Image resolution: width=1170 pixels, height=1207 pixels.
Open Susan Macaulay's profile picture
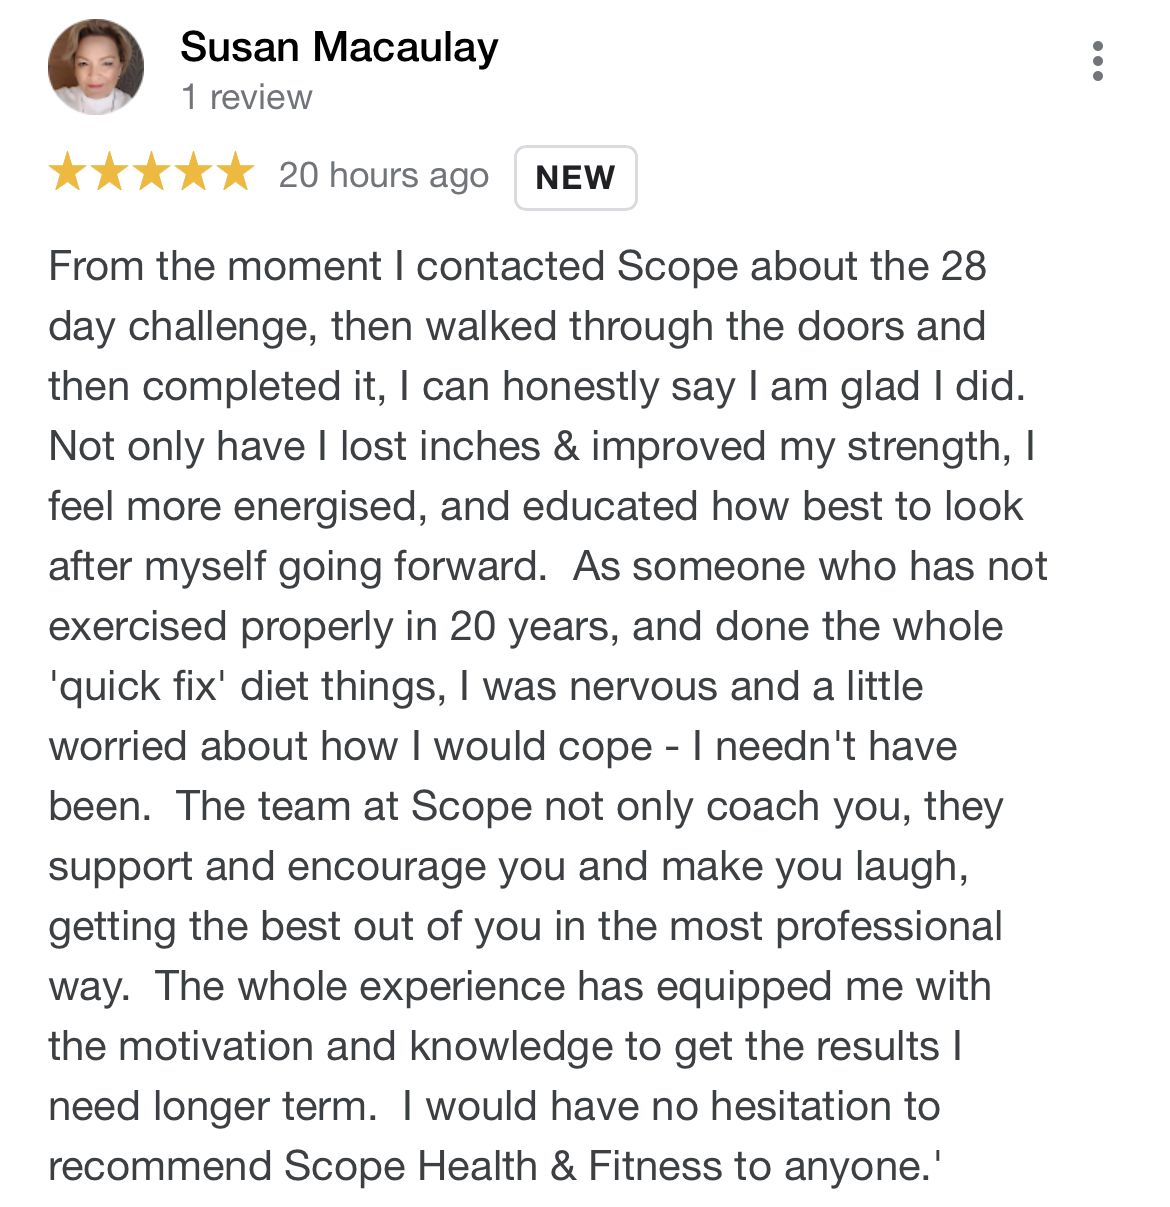tap(96, 68)
